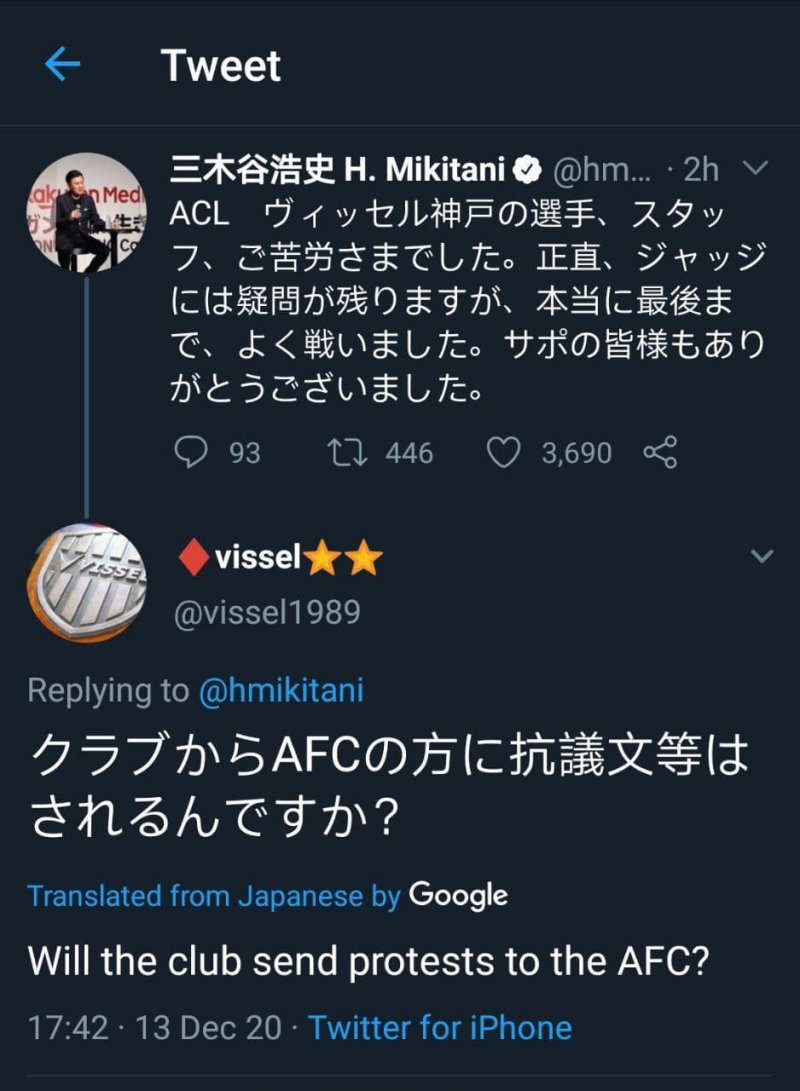
Task: Open the share icon on Mikitani's tweet
Action: 660,453
